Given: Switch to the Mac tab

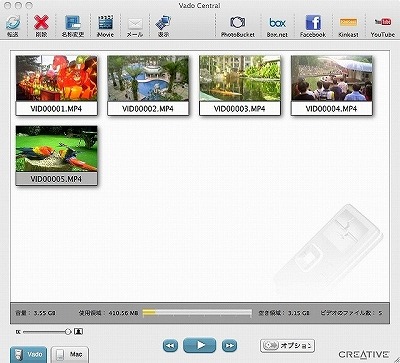Looking at the screenshot, I should (x=70, y=354).
